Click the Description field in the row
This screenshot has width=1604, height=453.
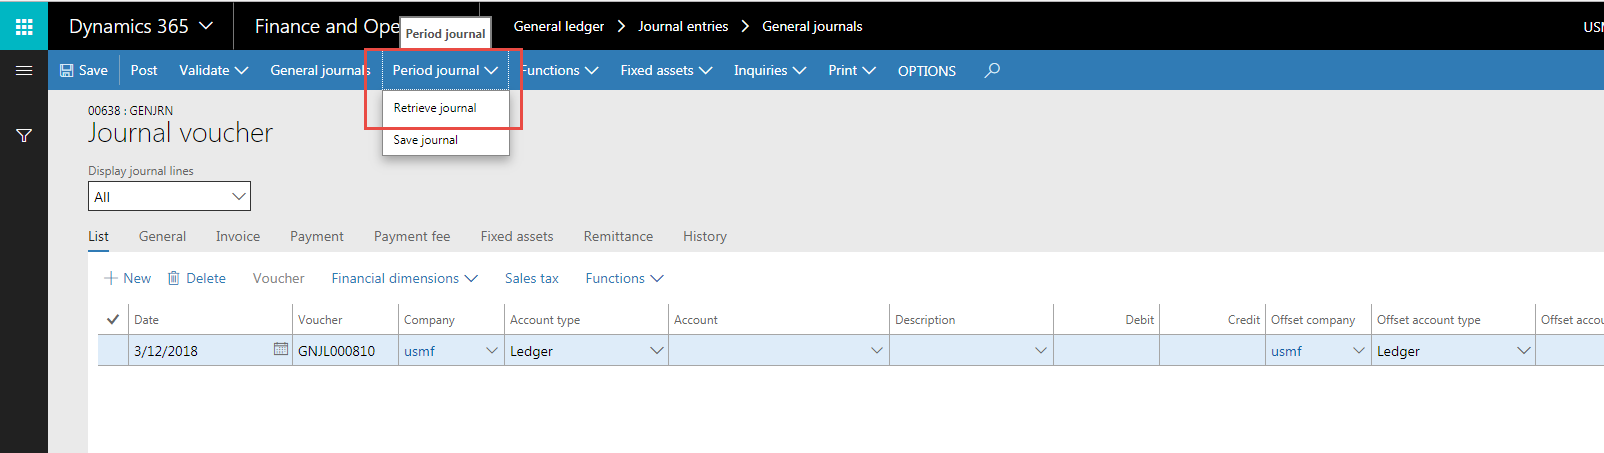pyautogui.click(x=962, y=351)
